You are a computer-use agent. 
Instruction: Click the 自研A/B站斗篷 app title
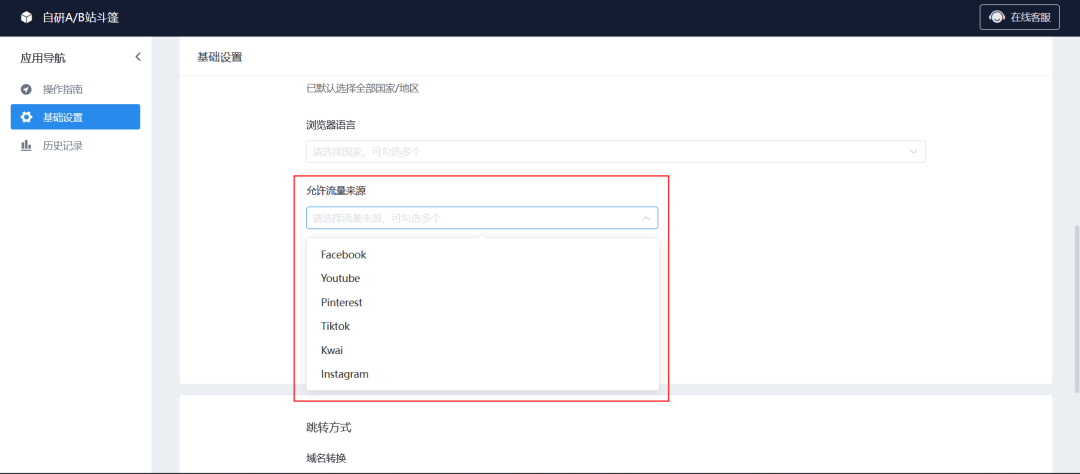81,17
